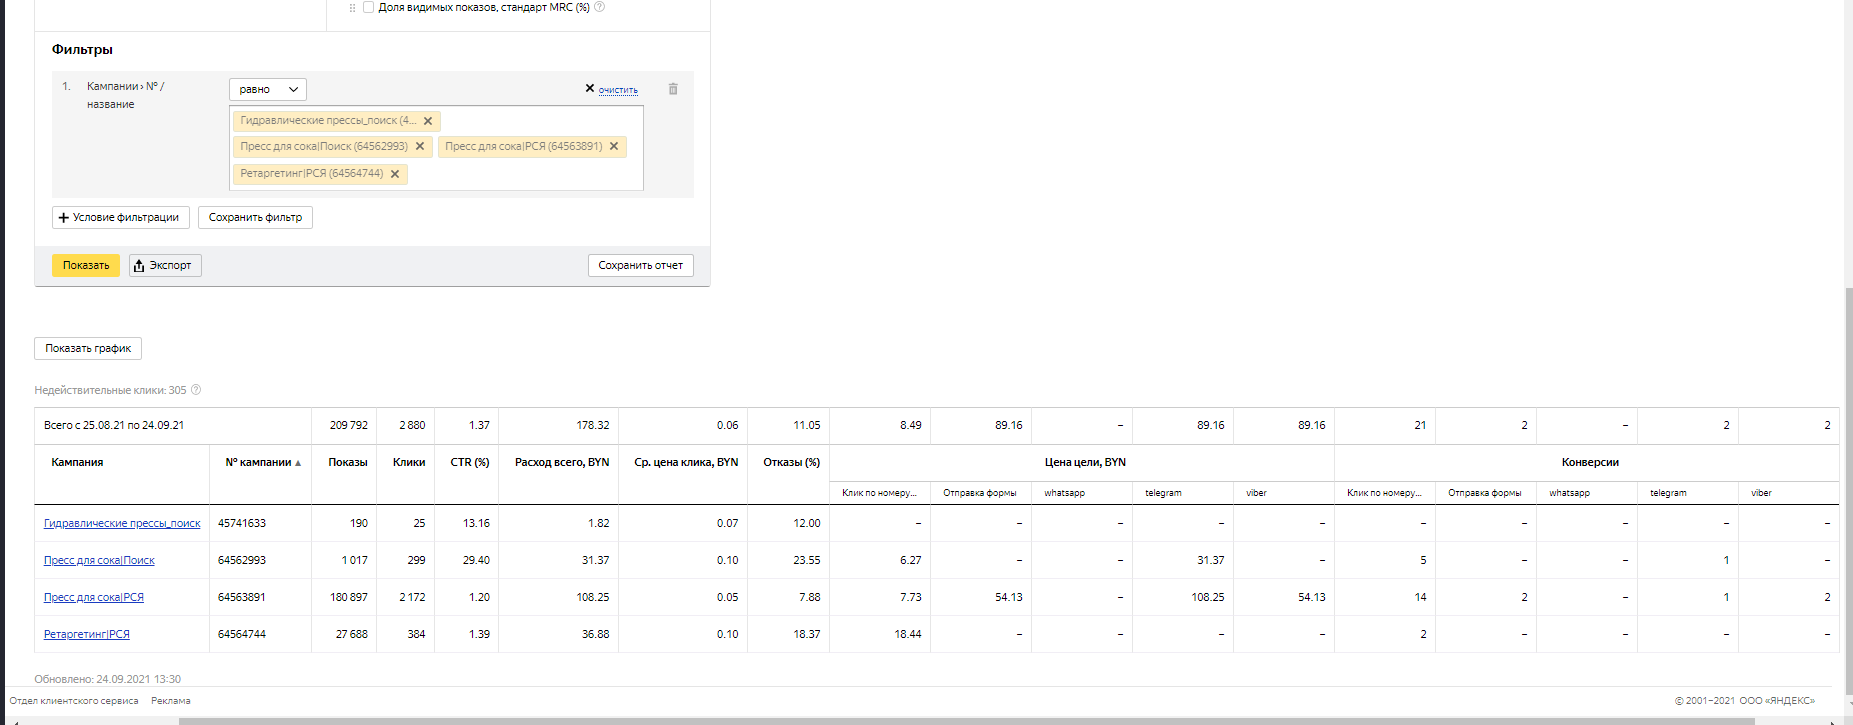Click Показы column header
The width and height of the screenshot is (1853, 725).
(348, 462)
